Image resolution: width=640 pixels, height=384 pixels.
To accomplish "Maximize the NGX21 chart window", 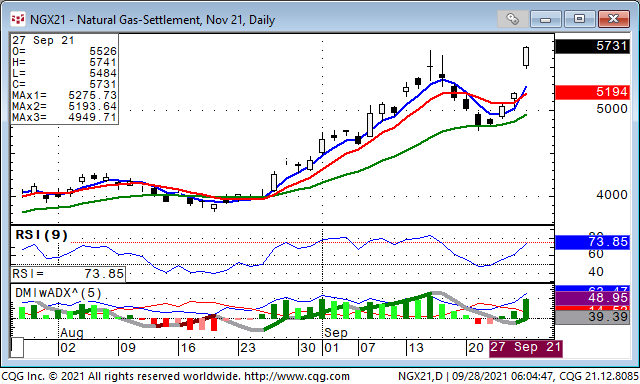I will (x=579, y=19).
